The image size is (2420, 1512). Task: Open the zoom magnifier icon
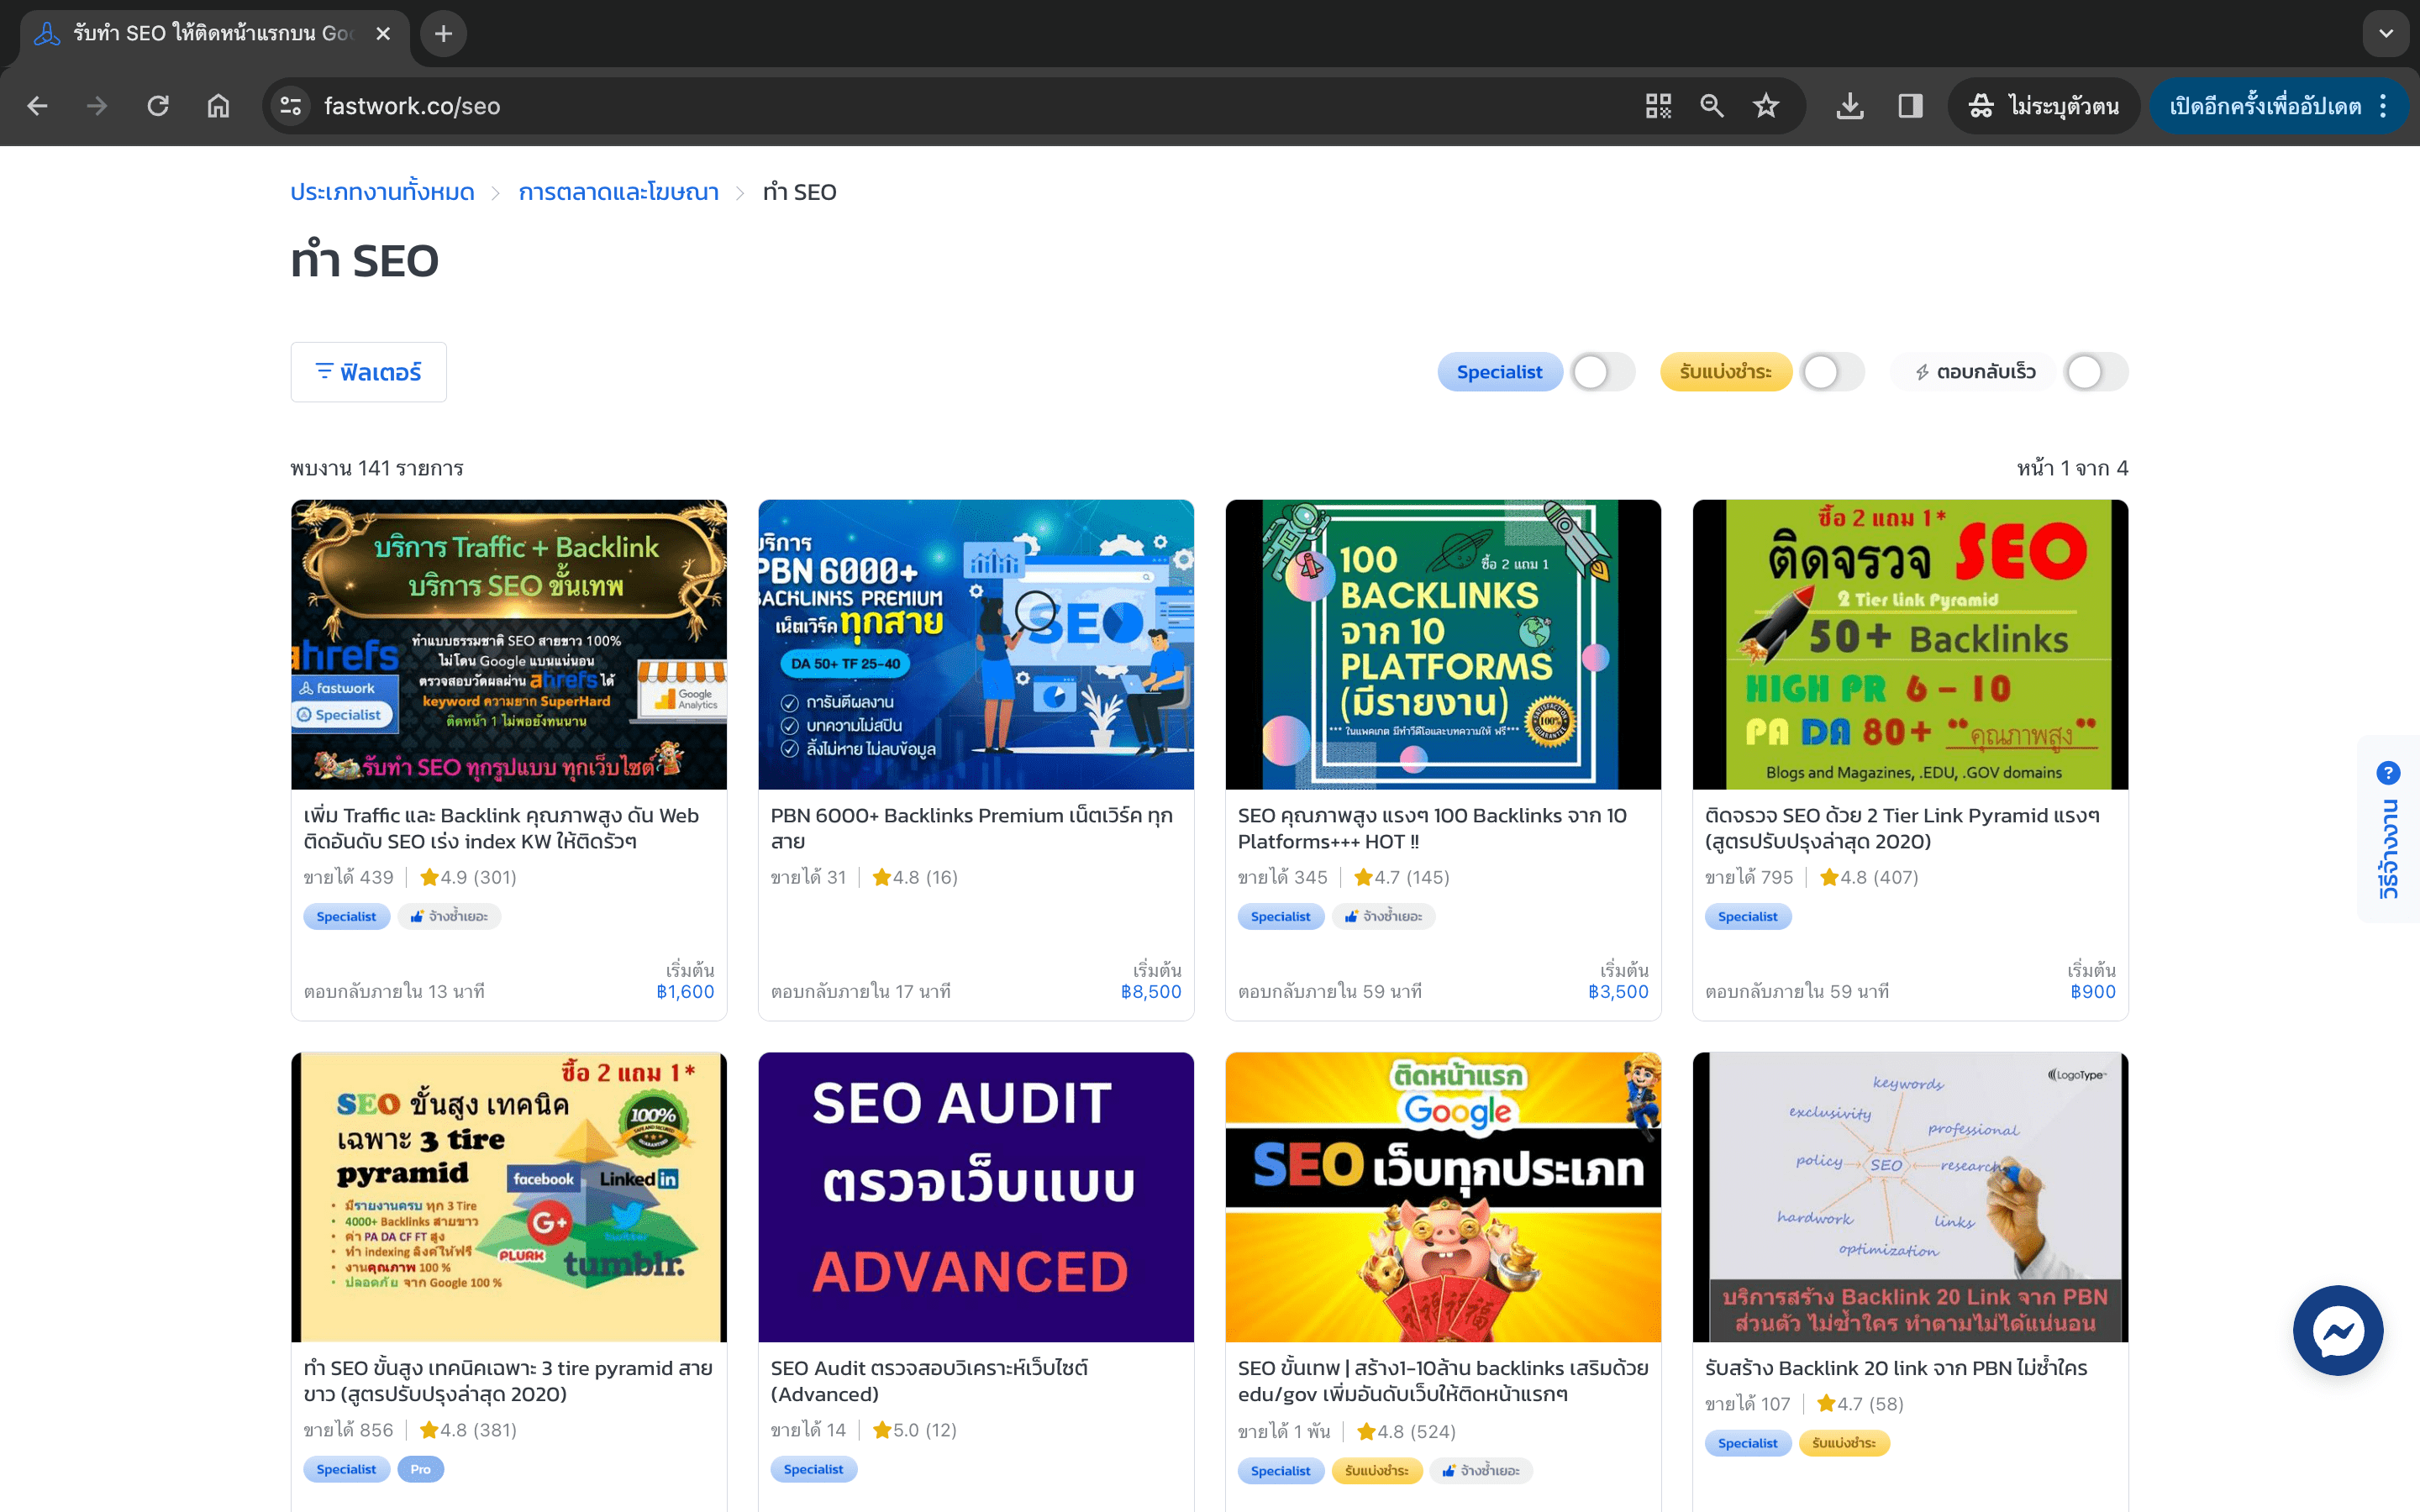(x=1712, y=106)
